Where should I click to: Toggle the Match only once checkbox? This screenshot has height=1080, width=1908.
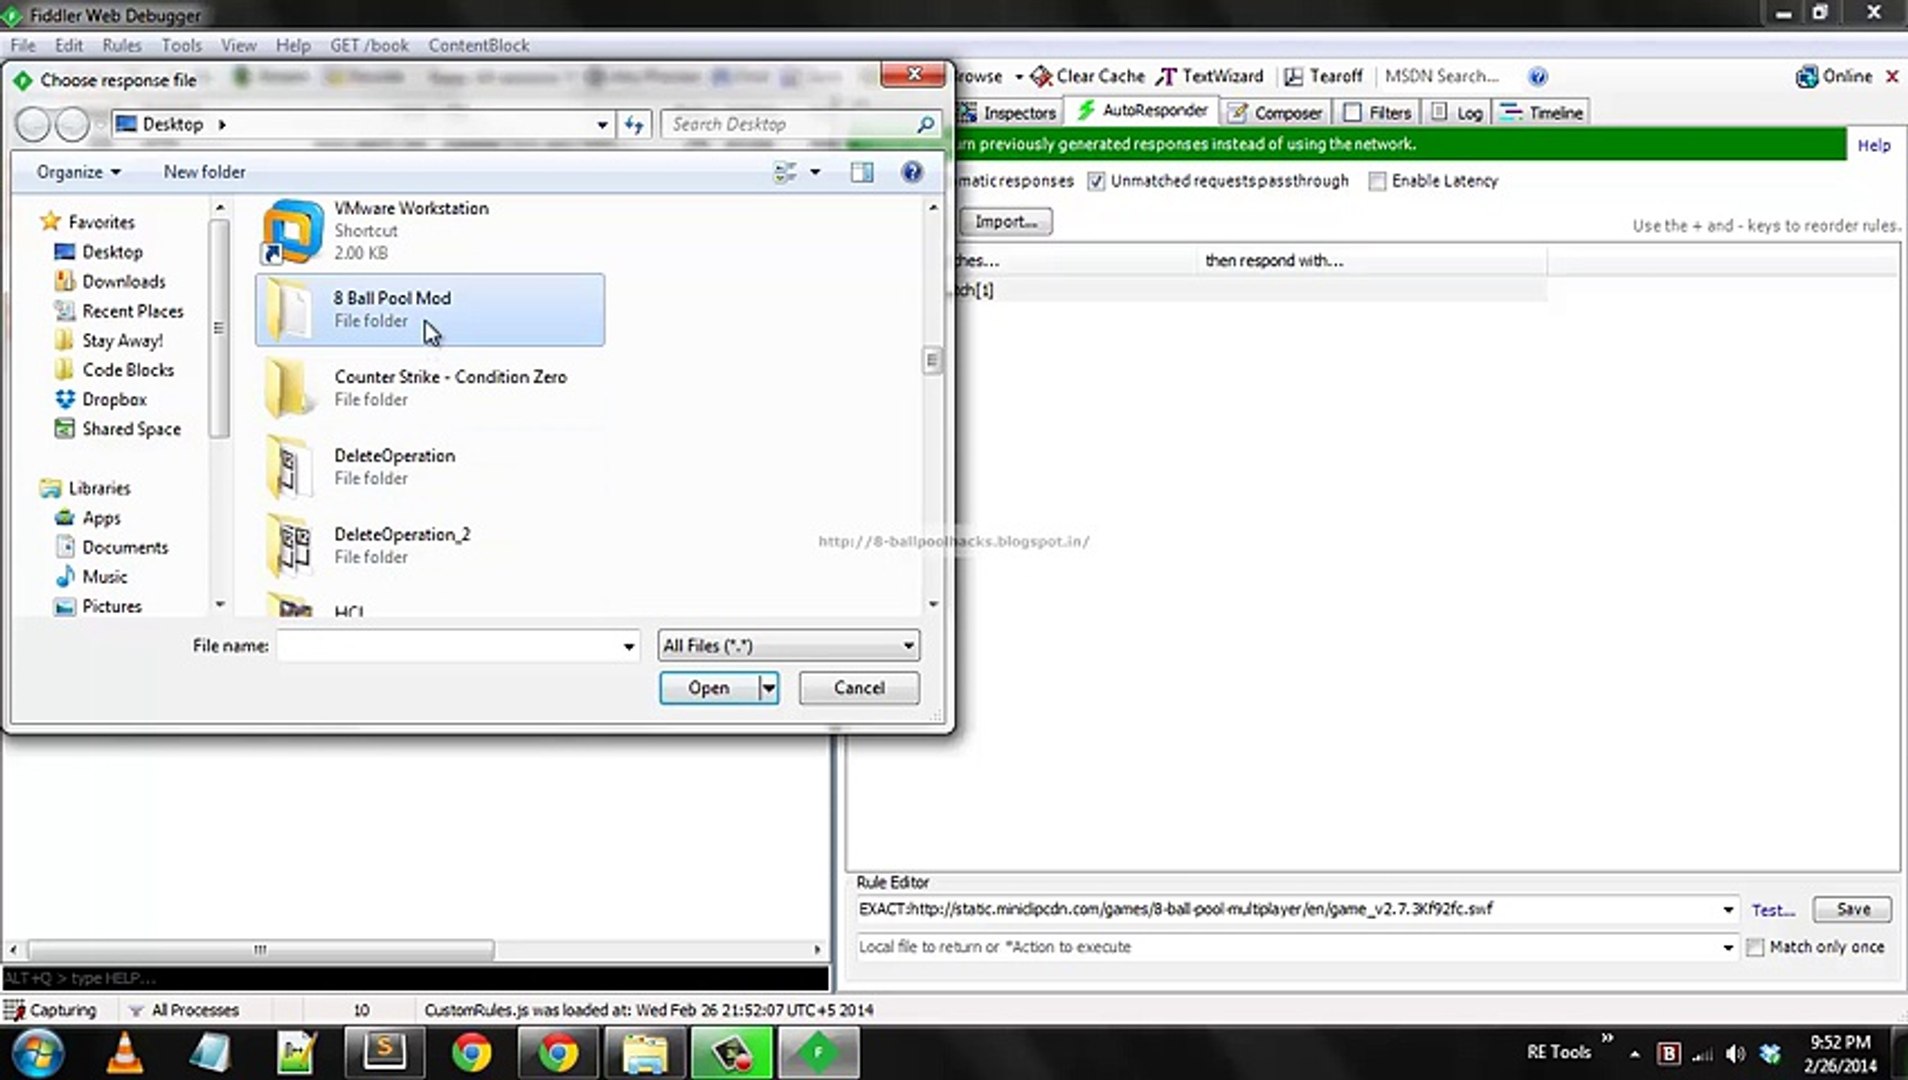click(x=1755, y=947)
